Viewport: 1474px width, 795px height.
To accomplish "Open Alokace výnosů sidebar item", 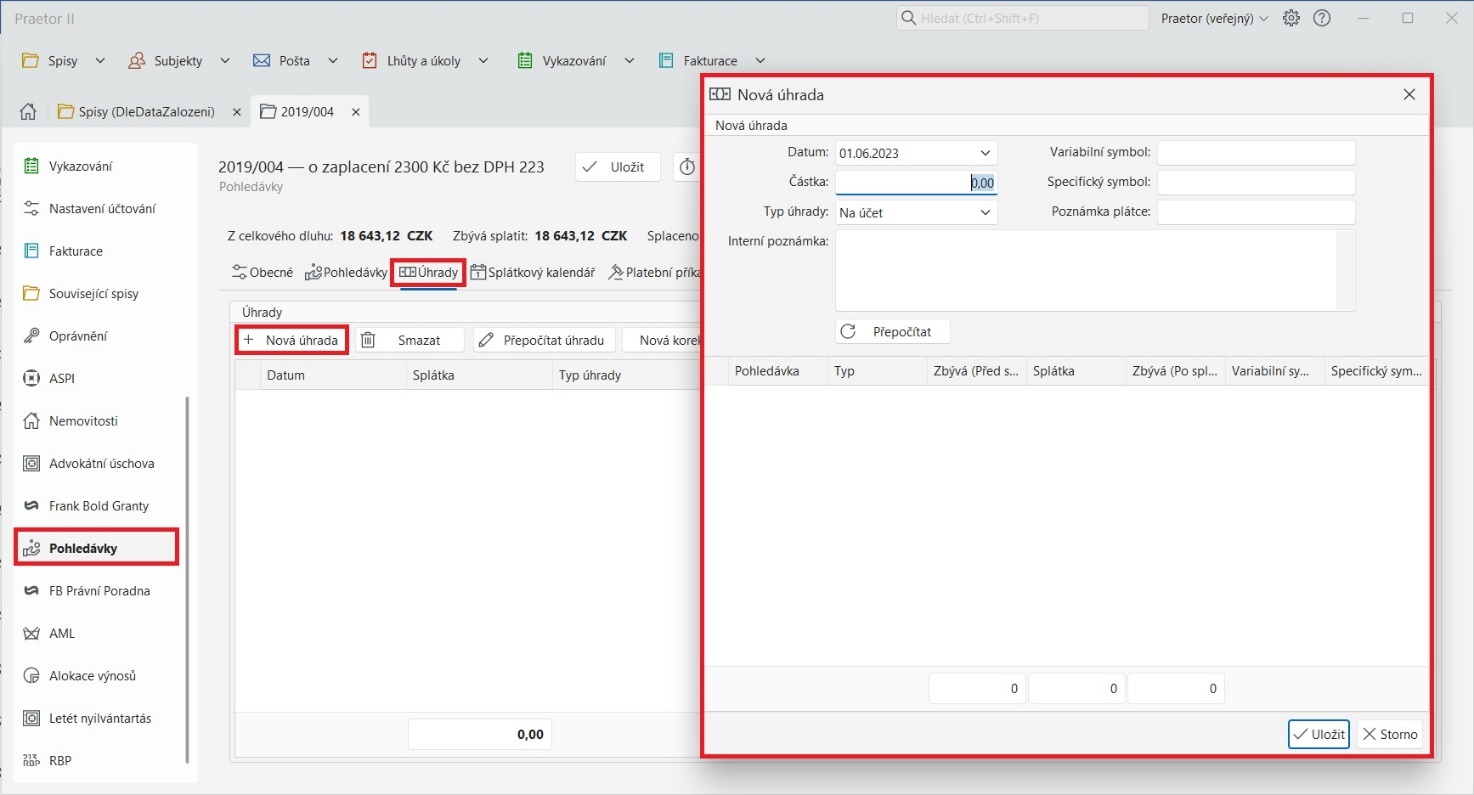I will point(92,676).
